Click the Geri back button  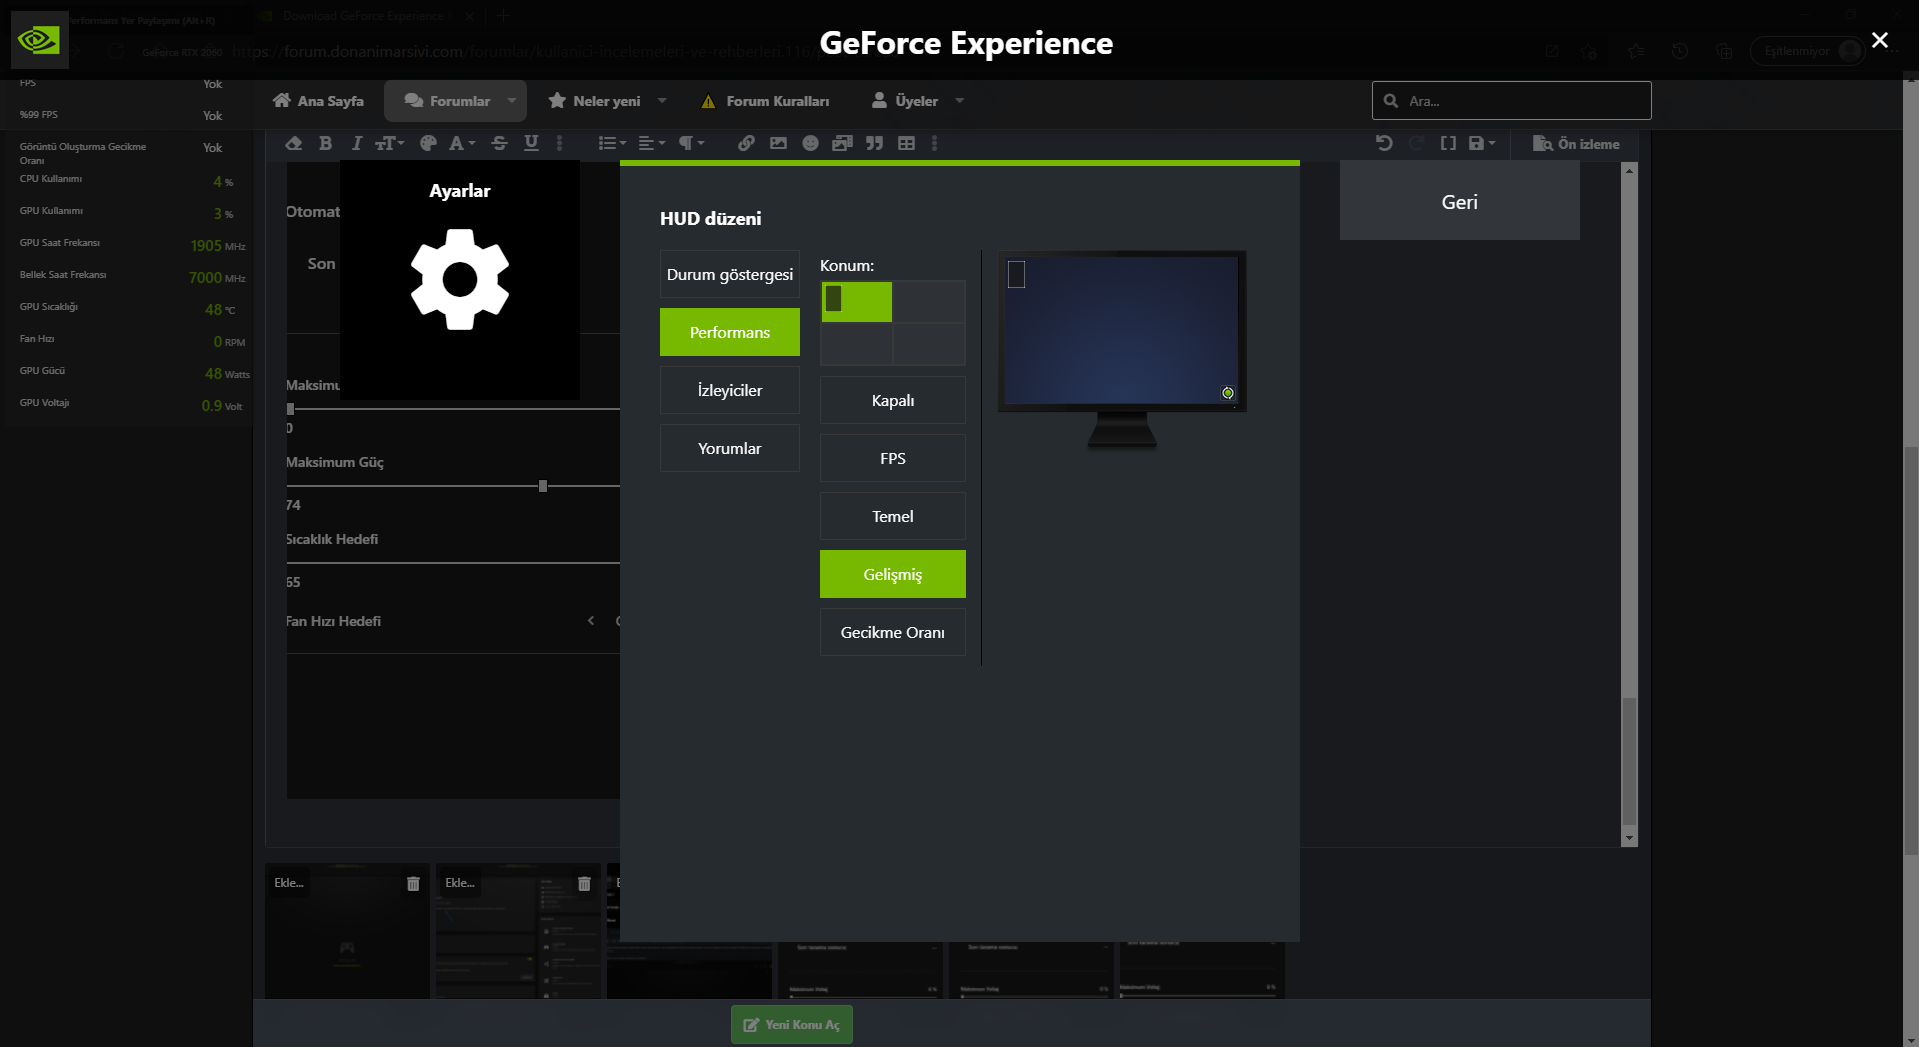(1460, 202)
